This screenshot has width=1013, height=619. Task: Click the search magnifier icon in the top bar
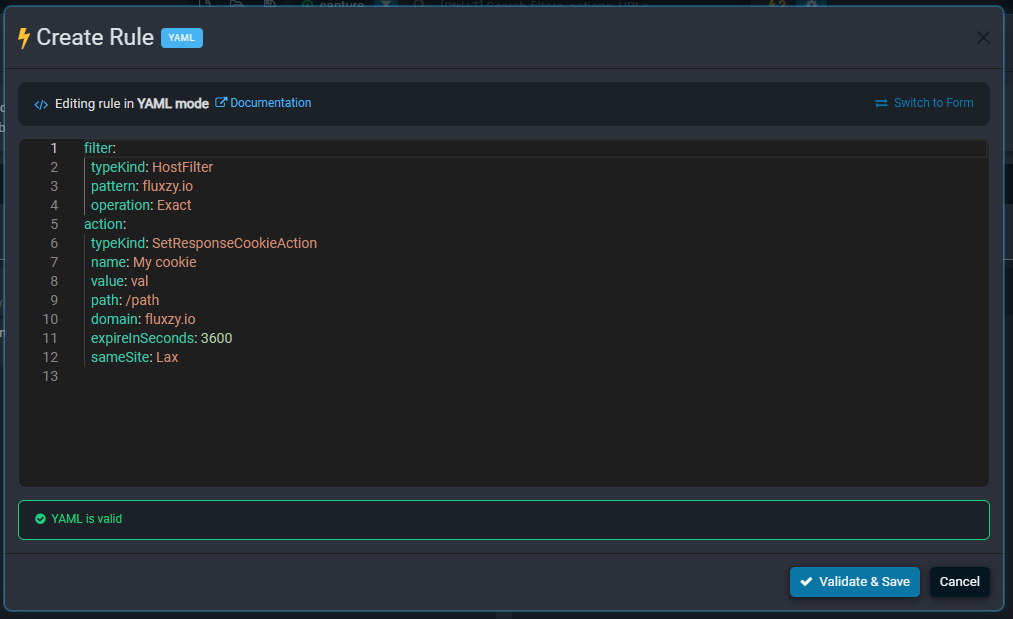click(420, 4)
